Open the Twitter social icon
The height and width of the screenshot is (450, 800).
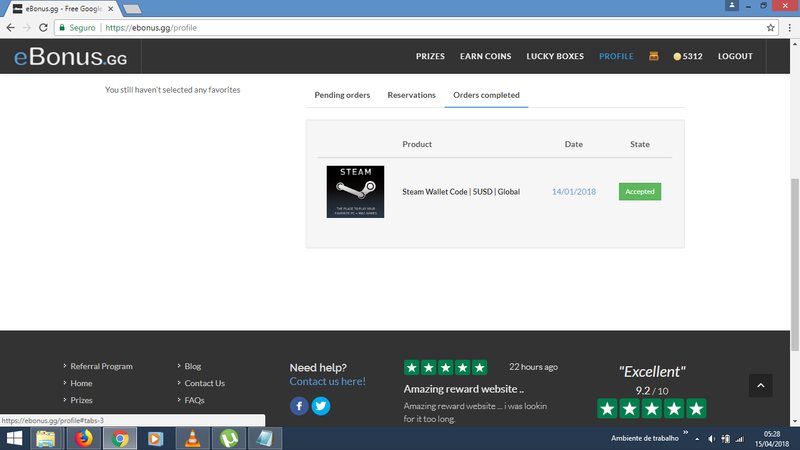click(x=321, y=406)
